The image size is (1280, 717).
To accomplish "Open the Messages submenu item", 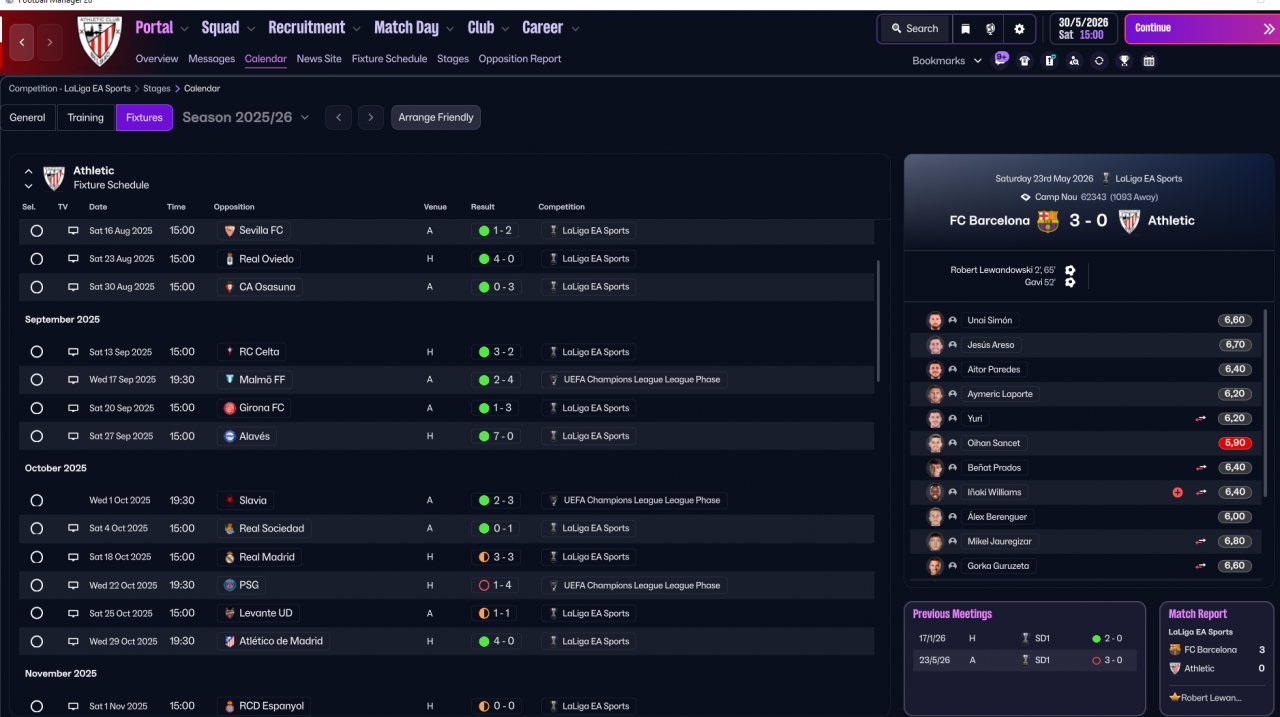I will (x=212, y=59).
